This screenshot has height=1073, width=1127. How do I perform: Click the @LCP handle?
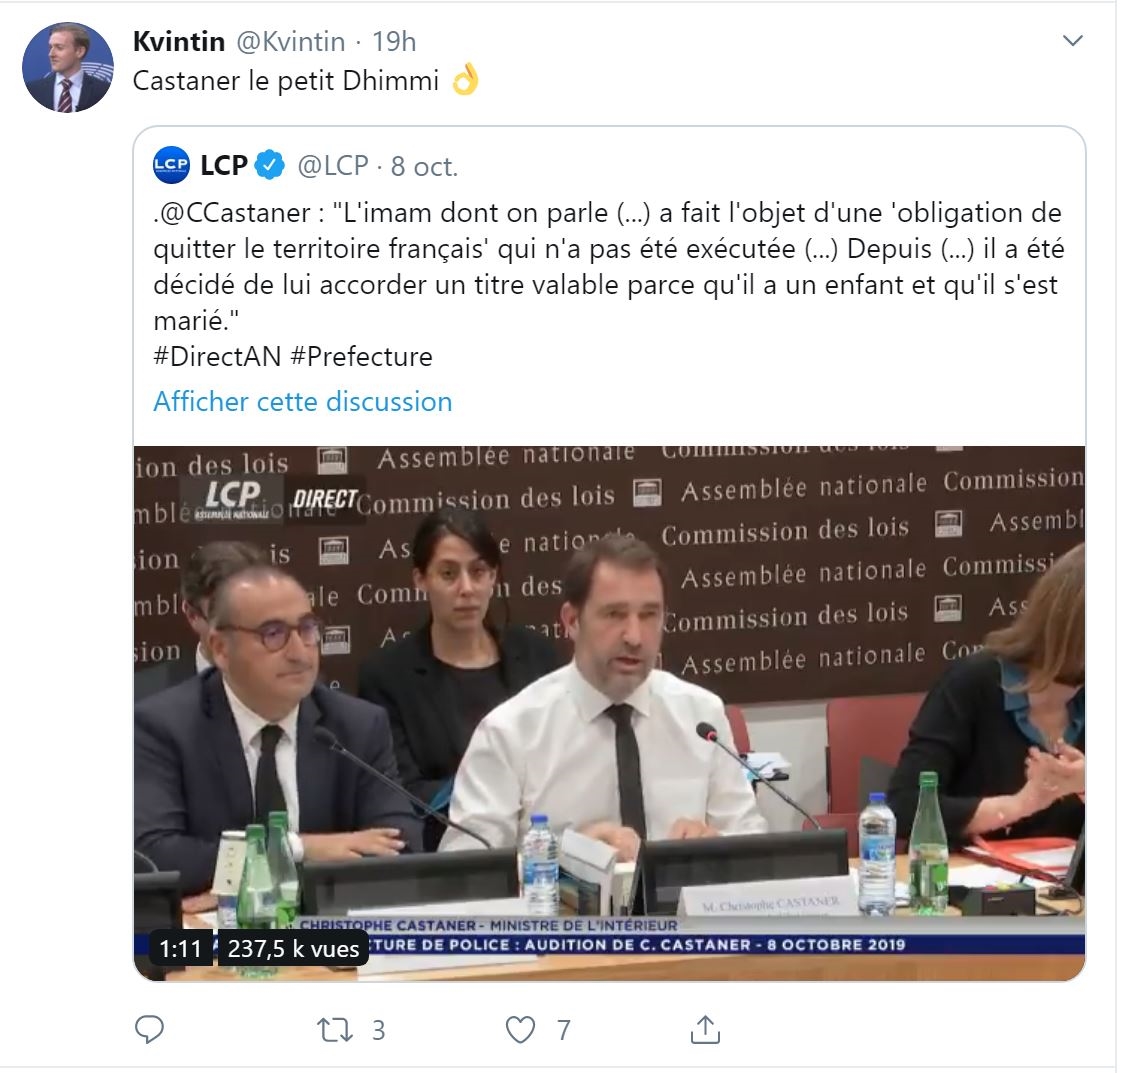pyautogui.click(x=333, y=166)
